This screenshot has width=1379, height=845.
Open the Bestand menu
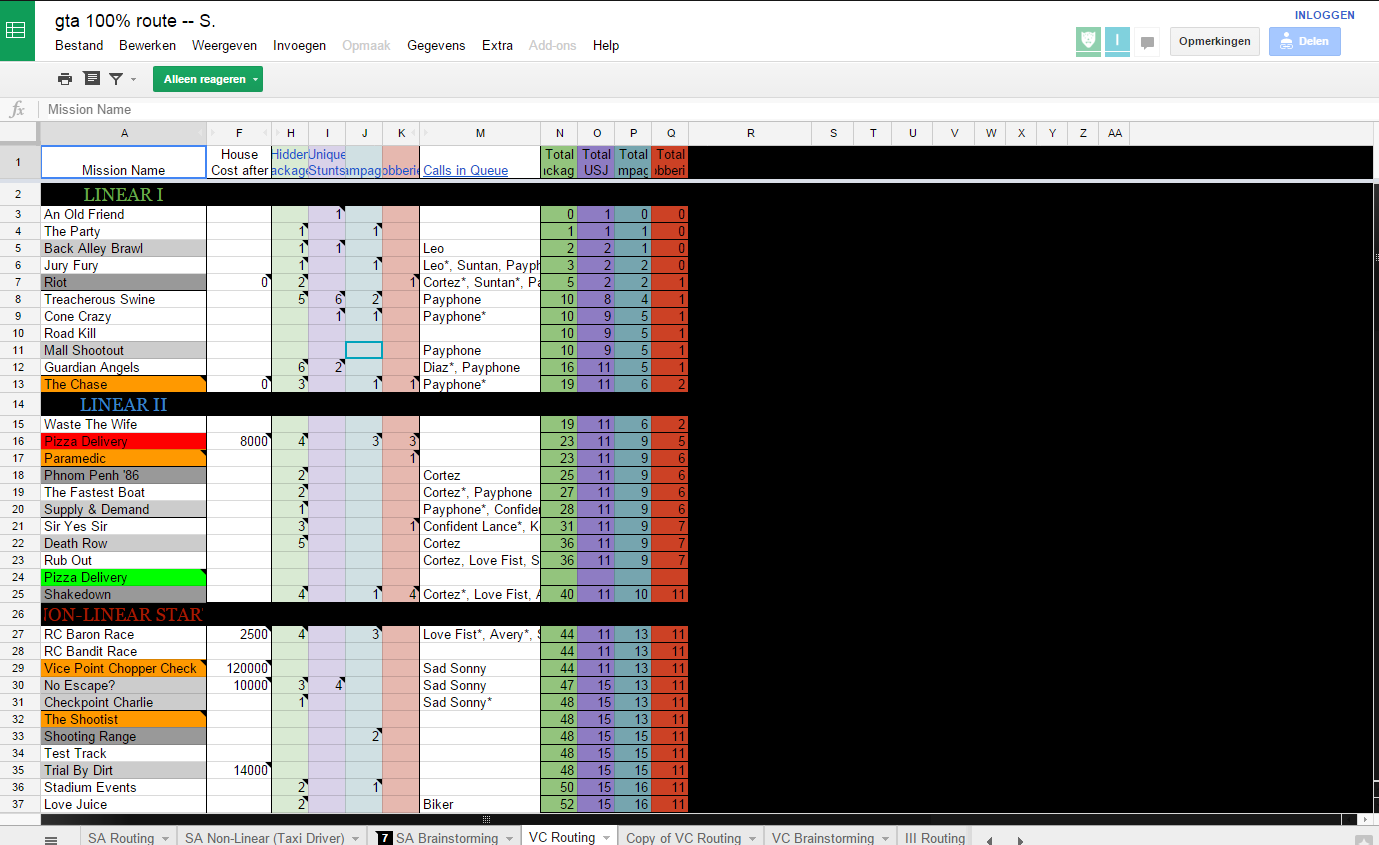(79, 45)
